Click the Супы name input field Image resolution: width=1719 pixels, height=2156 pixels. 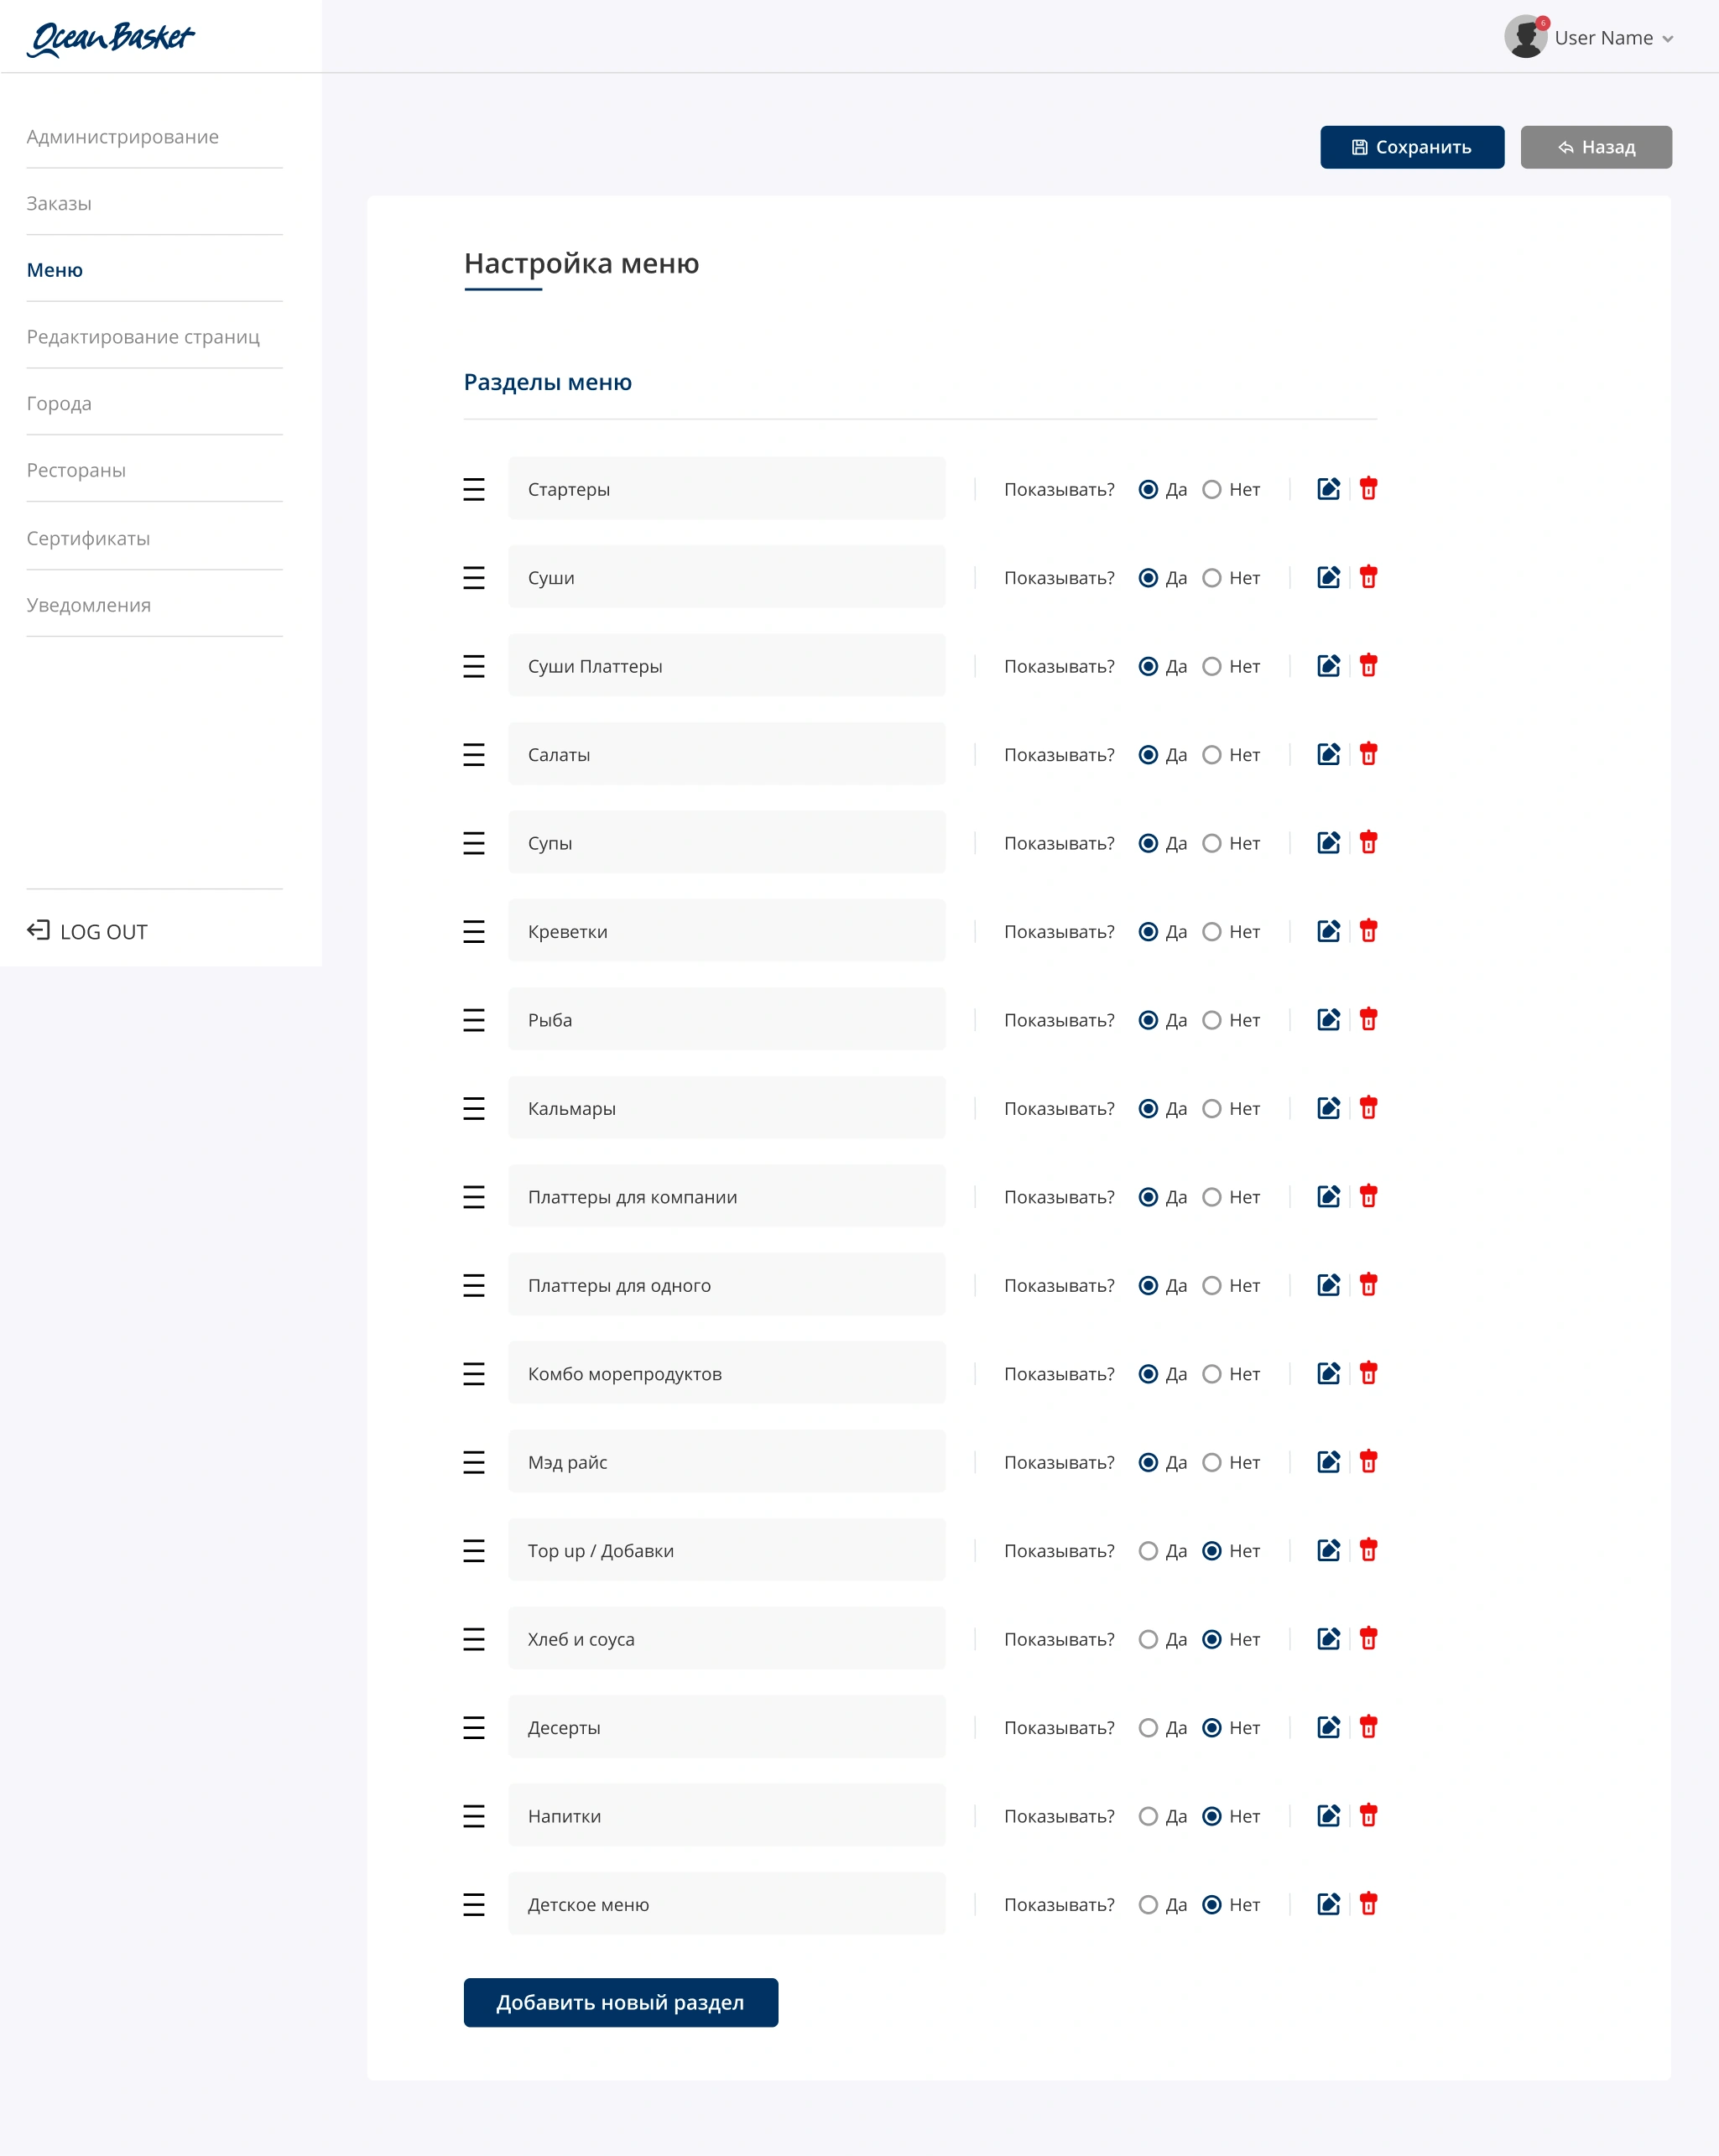click(726, 842)
